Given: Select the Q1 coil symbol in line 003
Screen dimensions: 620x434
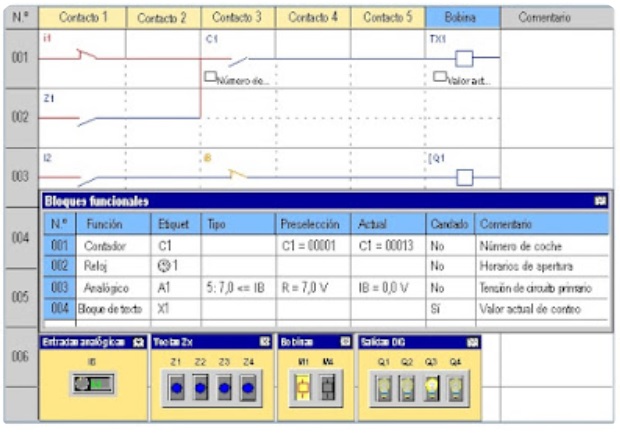Looking at the screenshot, I should coord(463,177).
